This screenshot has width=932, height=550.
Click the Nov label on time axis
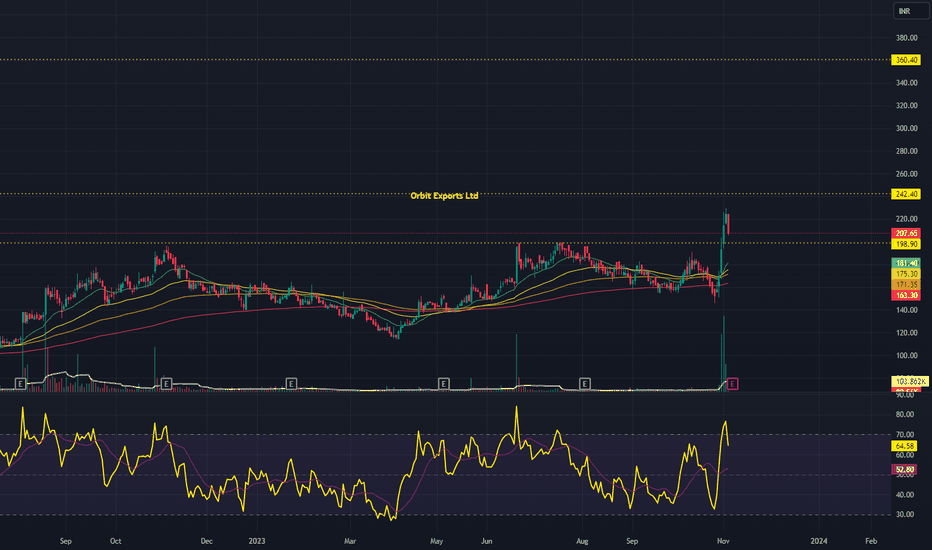point(723,541)
